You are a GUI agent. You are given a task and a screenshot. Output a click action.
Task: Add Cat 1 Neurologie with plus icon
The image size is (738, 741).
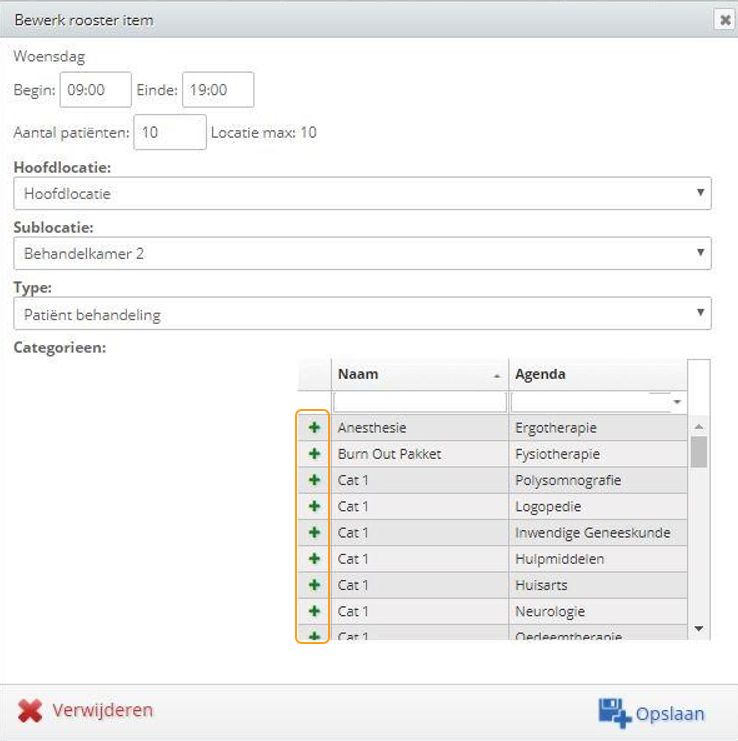pos(314,612)
